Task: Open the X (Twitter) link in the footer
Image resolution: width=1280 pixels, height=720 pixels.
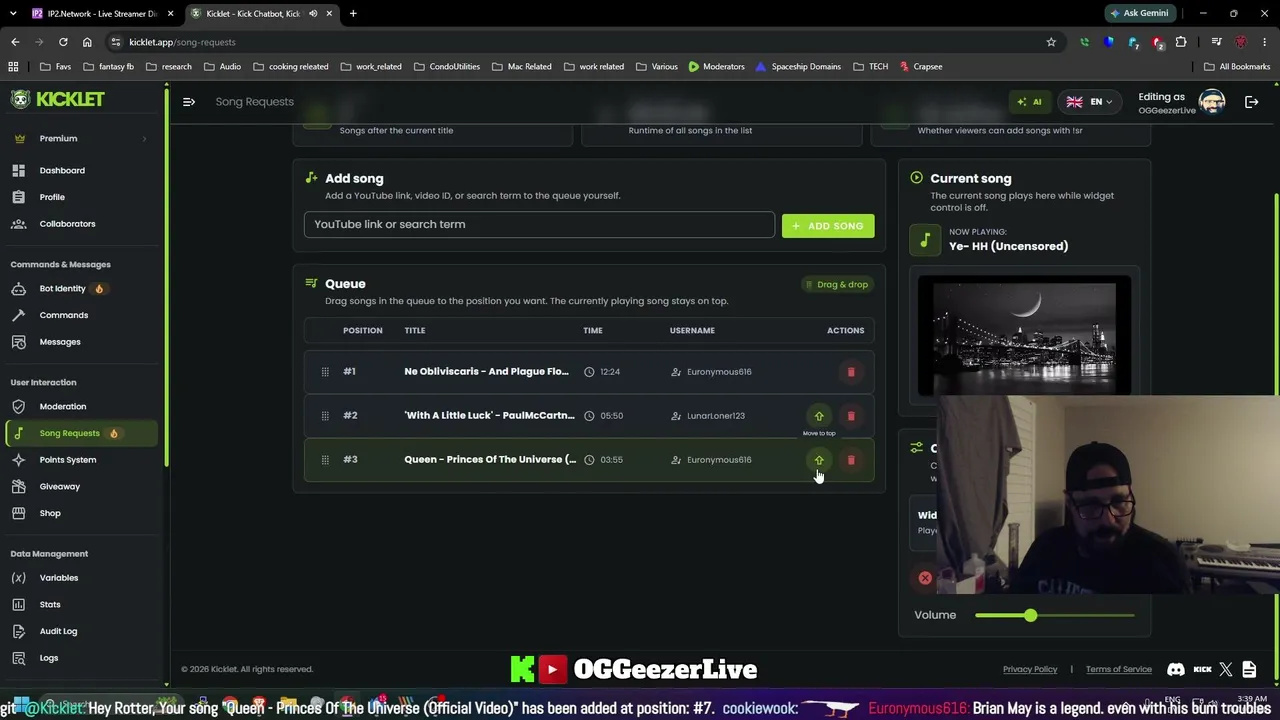Action: tap(1226, 669)
